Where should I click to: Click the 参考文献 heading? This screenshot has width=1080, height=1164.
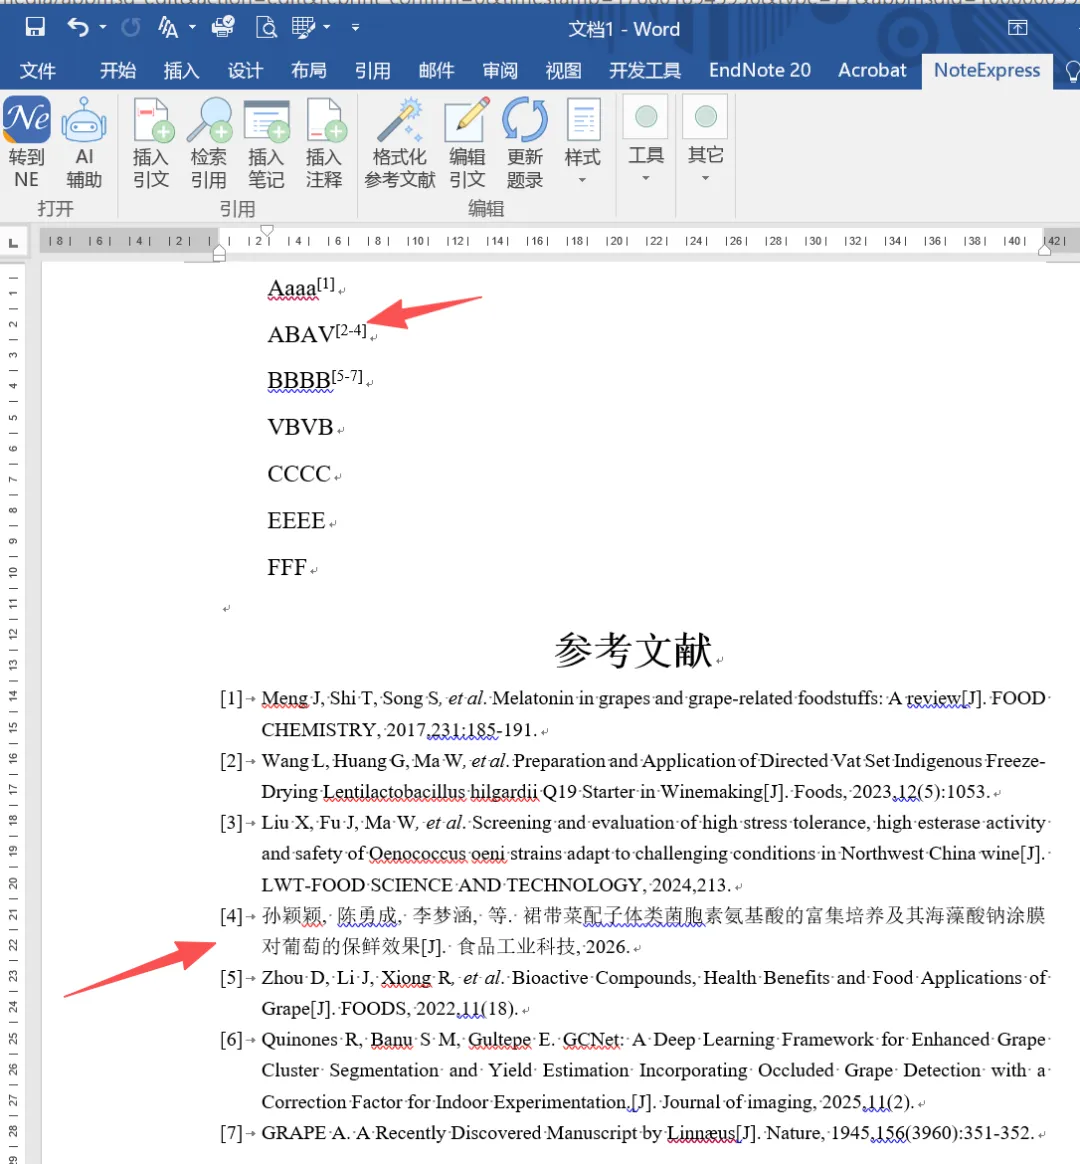click(633, 651)
